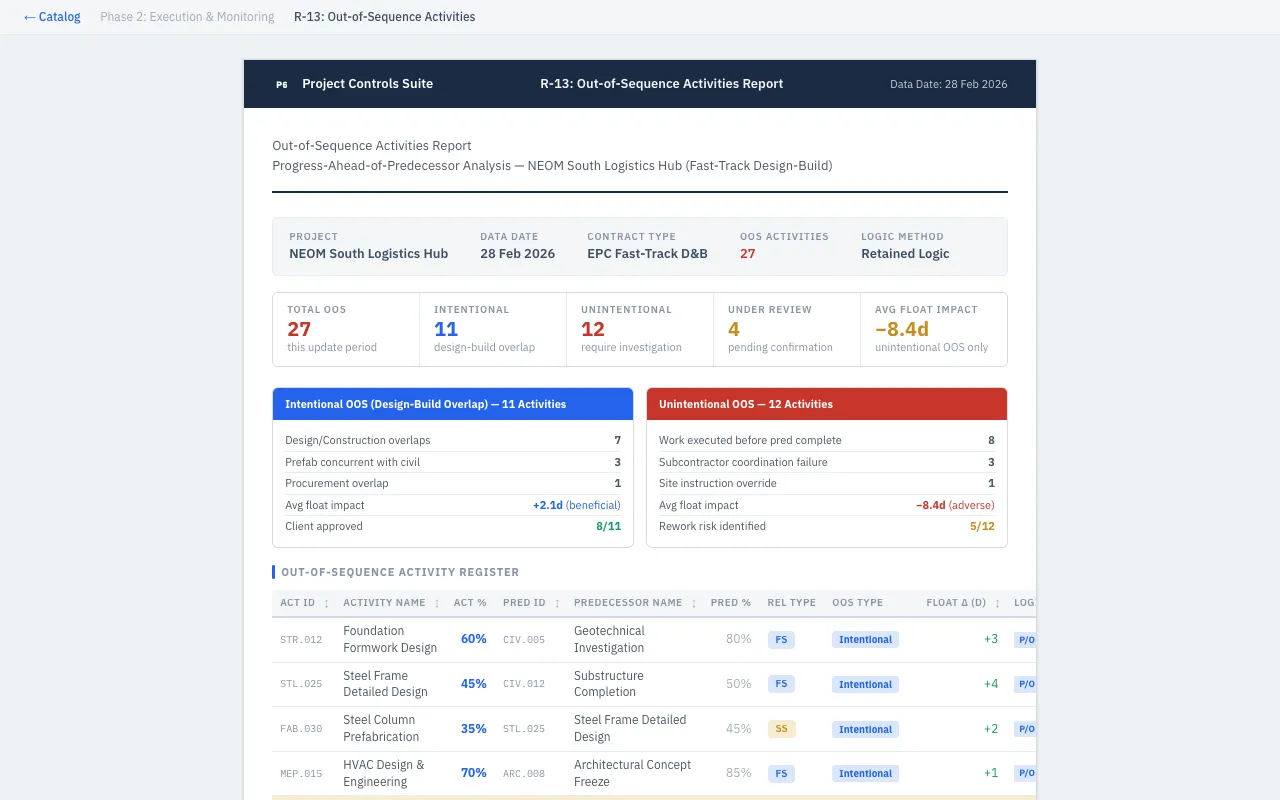Expand the Unintentional OOS panel header
Screen dimensions: 1280x800
coord(826,404)
